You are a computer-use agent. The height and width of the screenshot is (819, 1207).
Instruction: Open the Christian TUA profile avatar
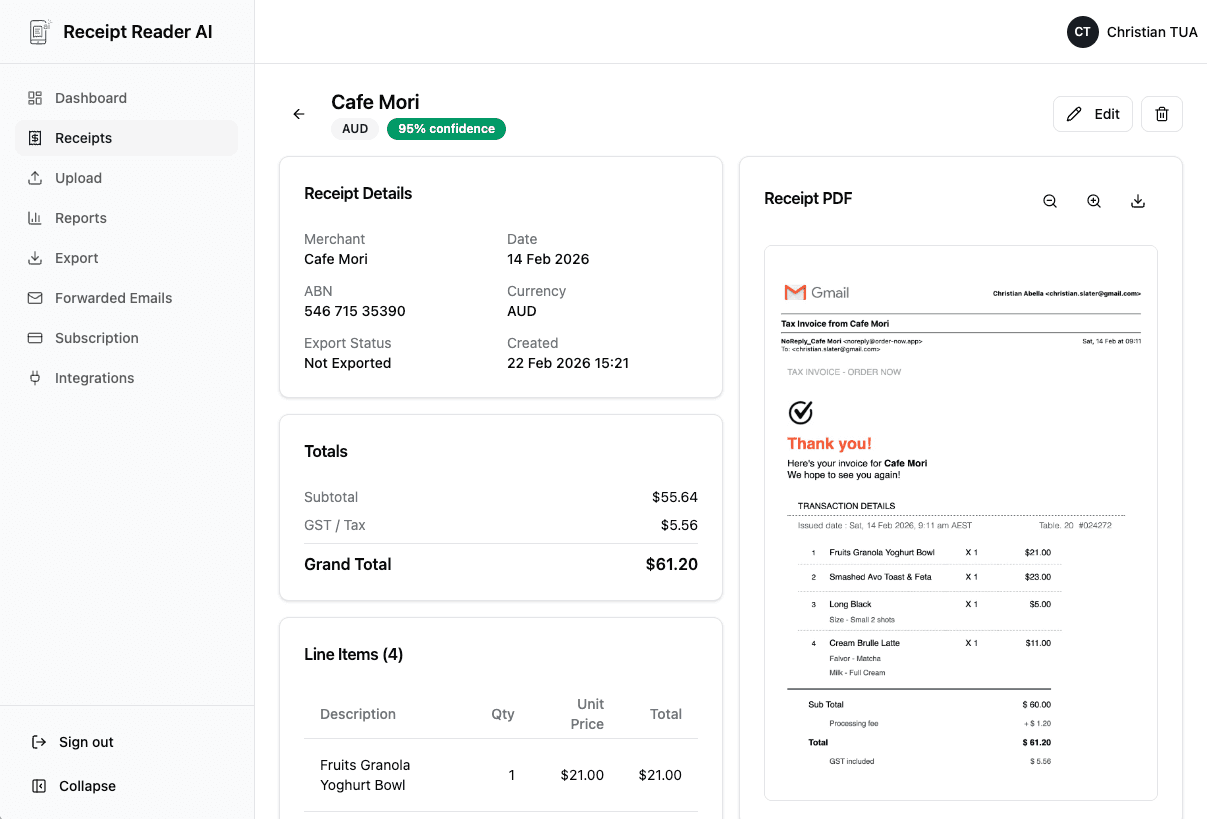tap(1082, 31)
